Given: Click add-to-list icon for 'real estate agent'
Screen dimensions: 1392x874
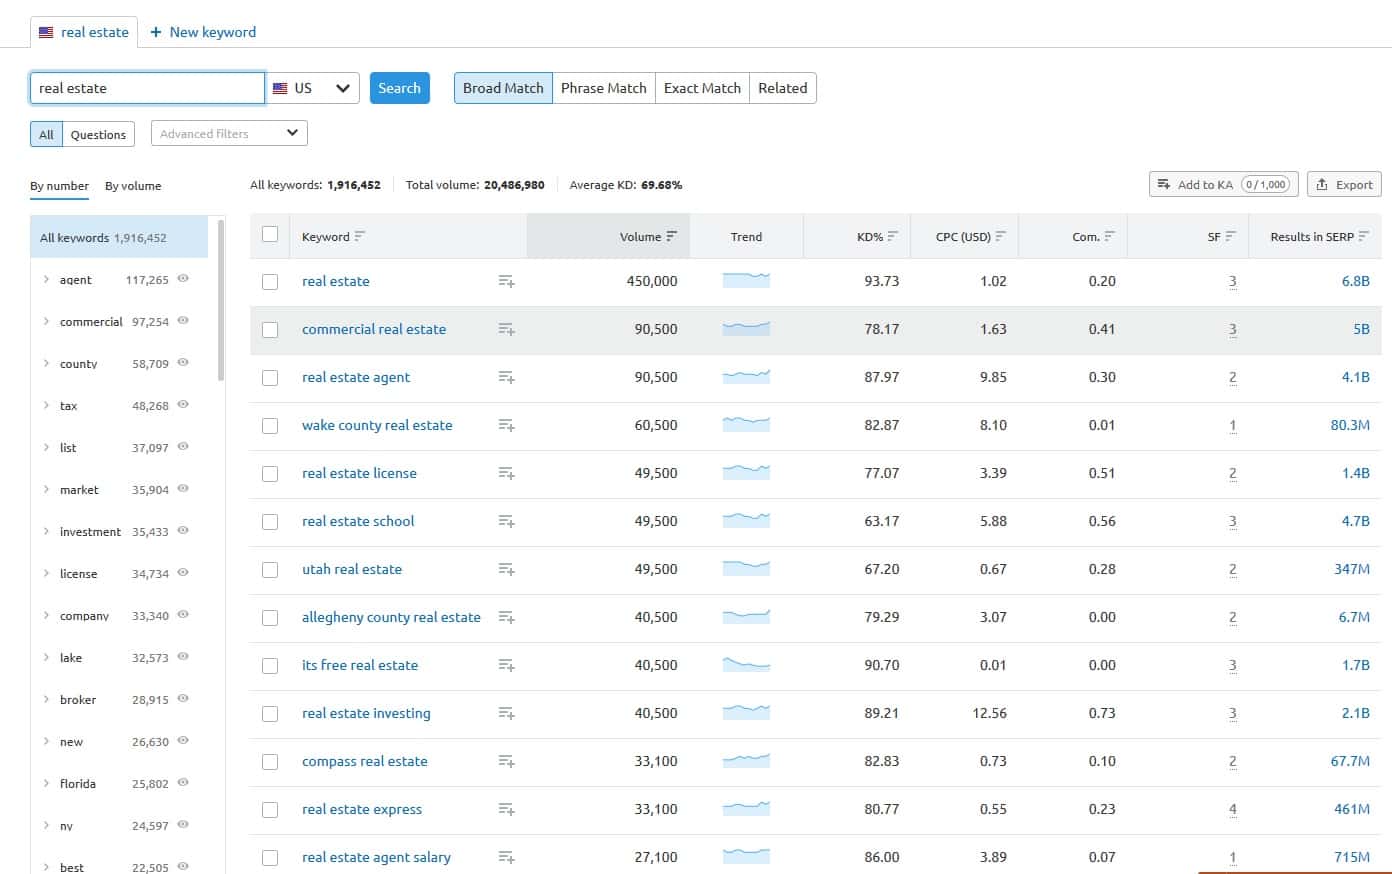Looking at the screenshot, I should click(x=506, y=377).
